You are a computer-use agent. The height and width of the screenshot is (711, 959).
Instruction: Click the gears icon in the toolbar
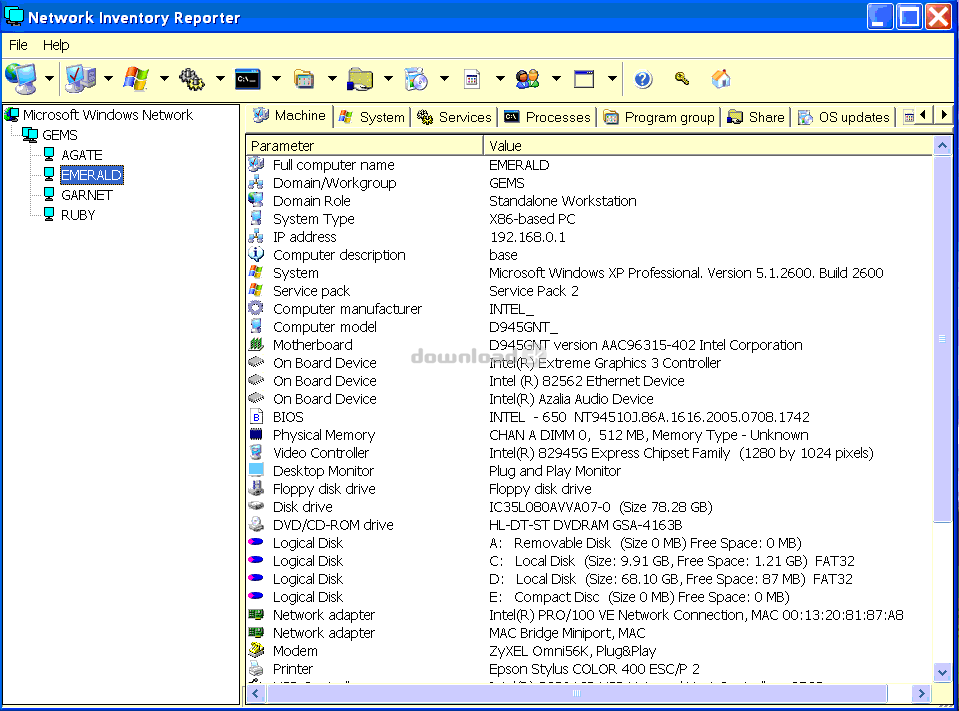191,79
